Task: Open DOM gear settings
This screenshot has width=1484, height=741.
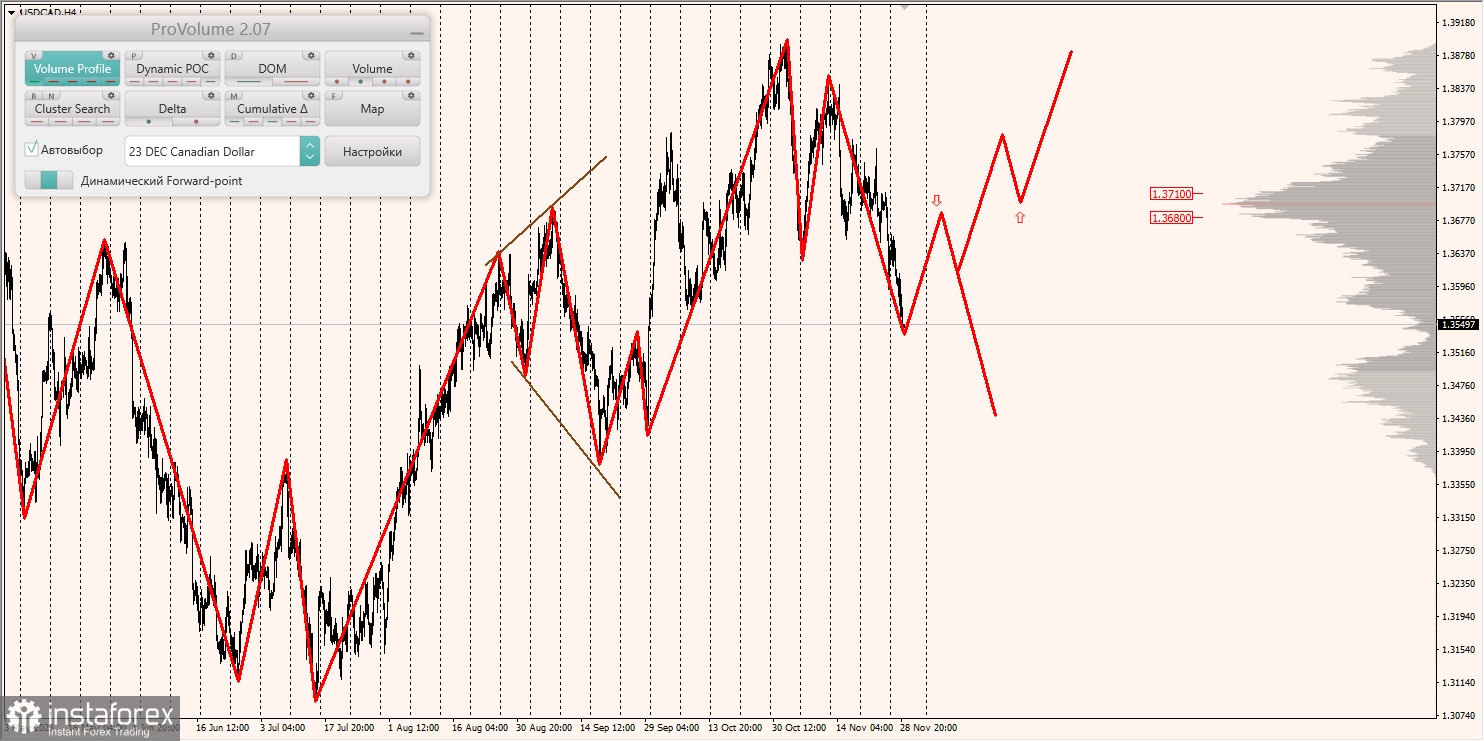Action: (311, 56)
